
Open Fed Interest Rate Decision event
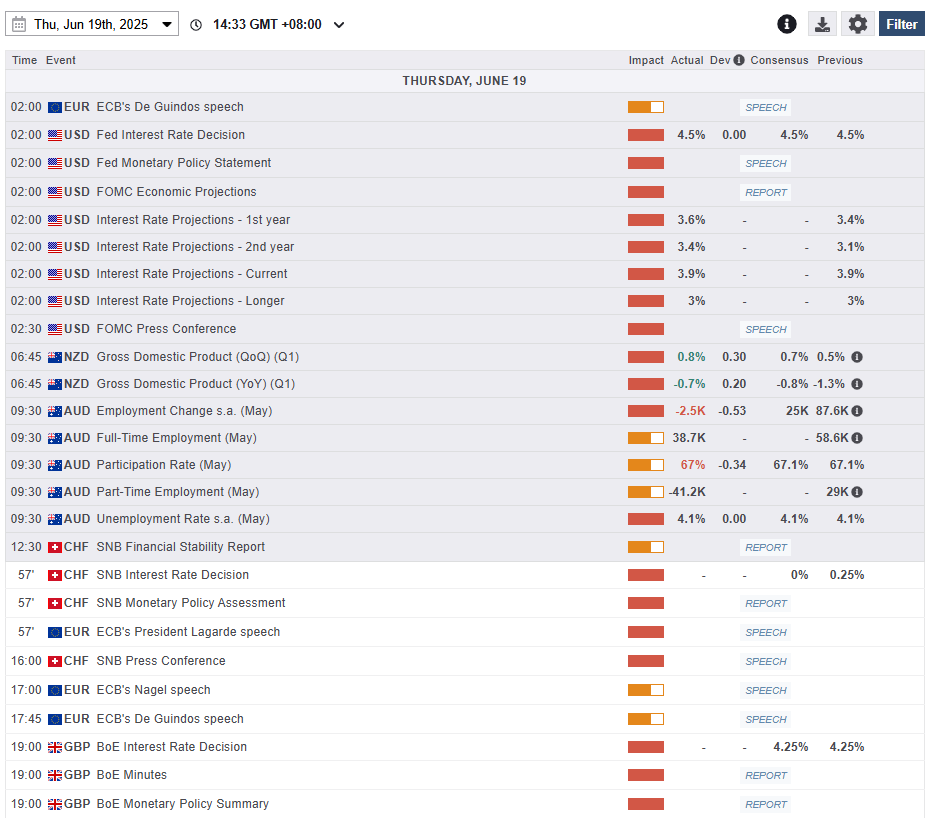click(x=170, y=135)
